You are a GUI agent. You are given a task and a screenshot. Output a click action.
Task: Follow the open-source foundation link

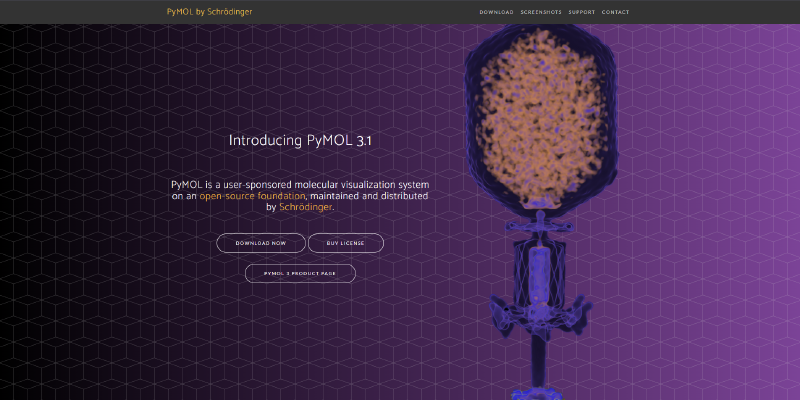pyautogui.click(x=252, y=196)
